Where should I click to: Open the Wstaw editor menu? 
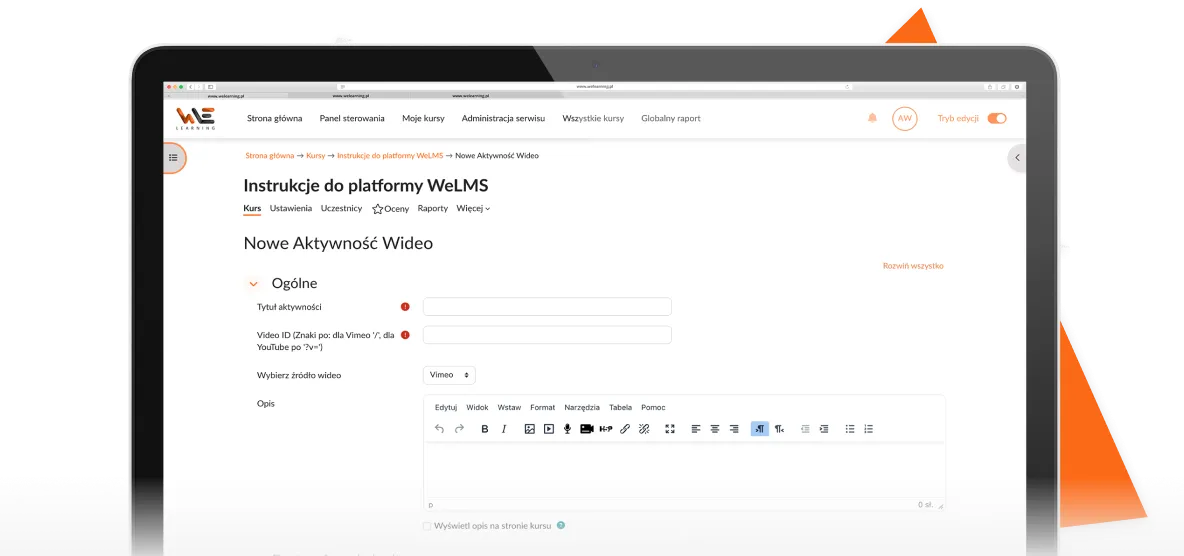[509, 407]
